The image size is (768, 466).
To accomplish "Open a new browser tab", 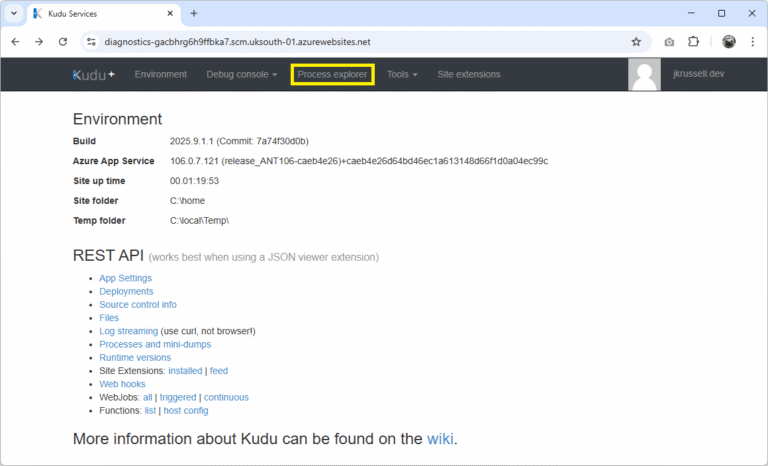I will point(194,14).
